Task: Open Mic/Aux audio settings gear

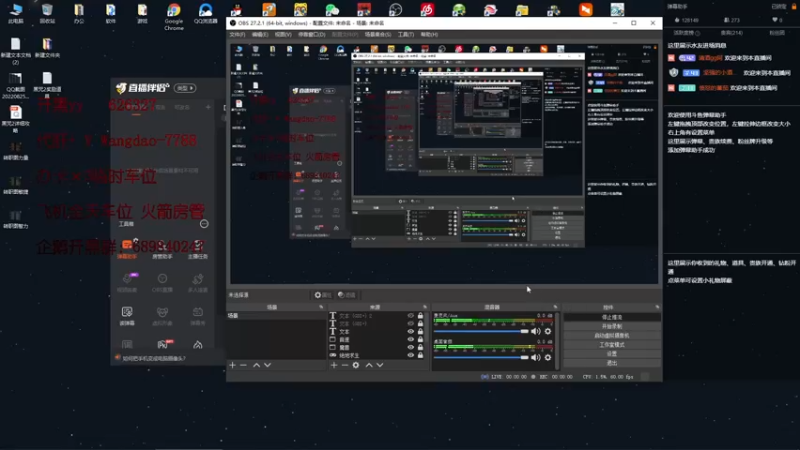Action: click(x=548, y=332)
